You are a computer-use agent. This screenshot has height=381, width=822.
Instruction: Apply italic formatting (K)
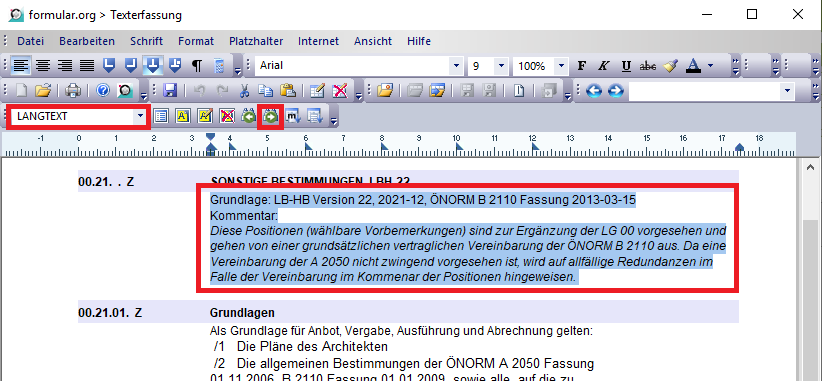point(604,66)
